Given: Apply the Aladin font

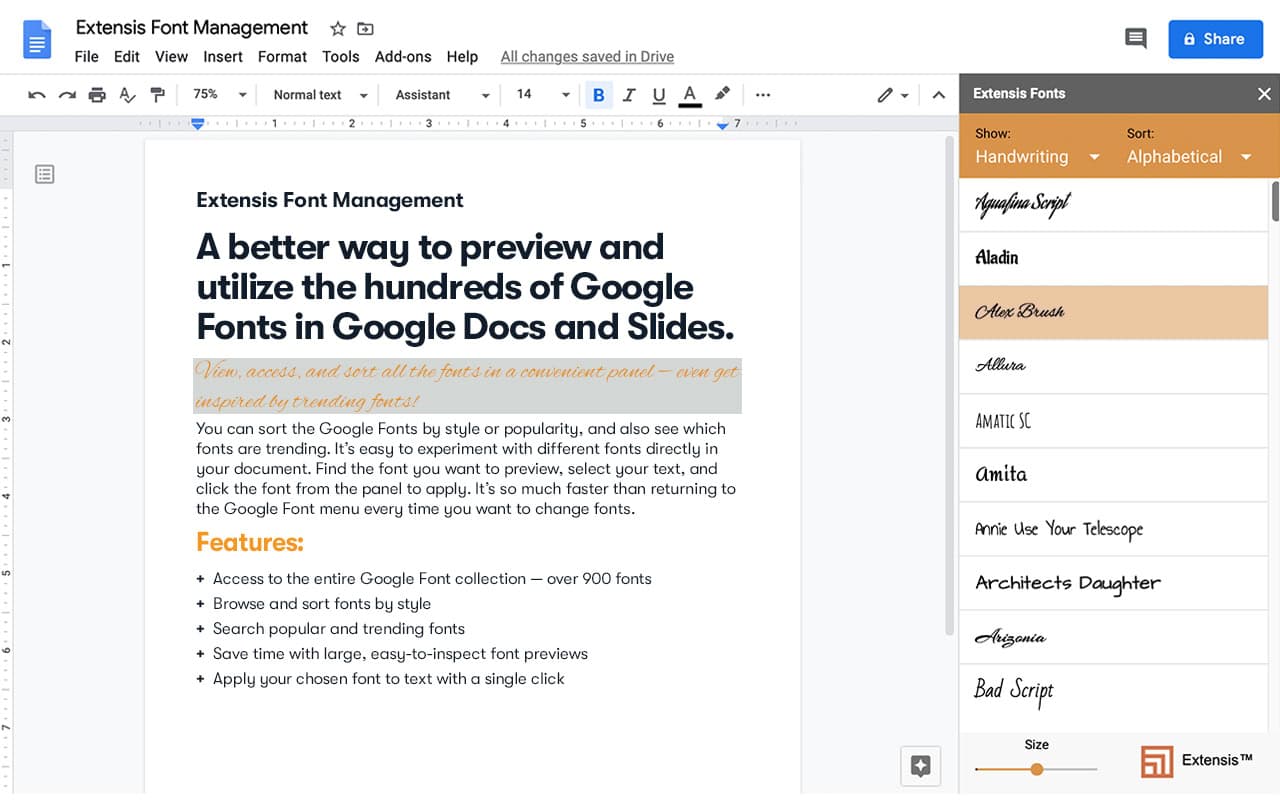Looking at the screenshot, I should point(1113,258).
